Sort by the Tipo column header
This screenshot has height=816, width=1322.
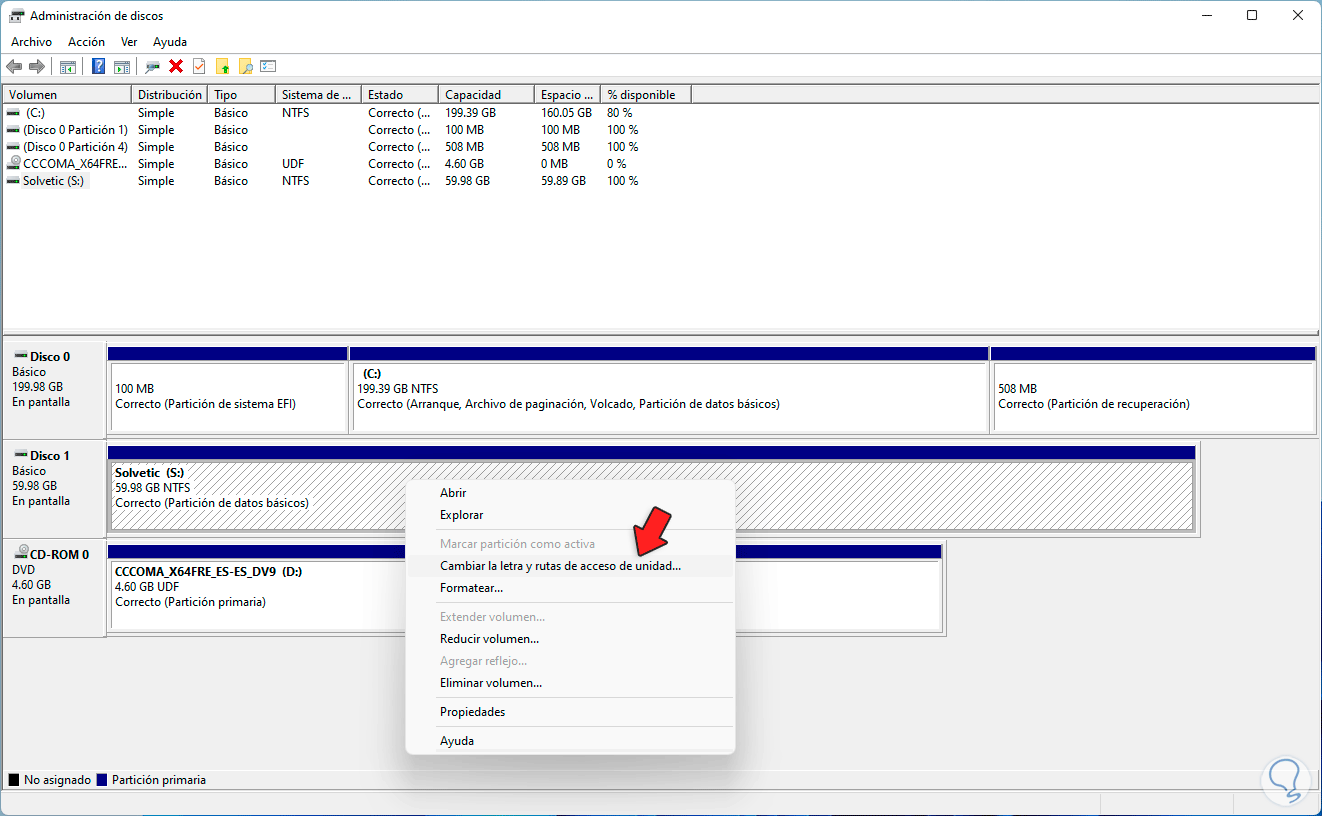[x=241, y=95]
